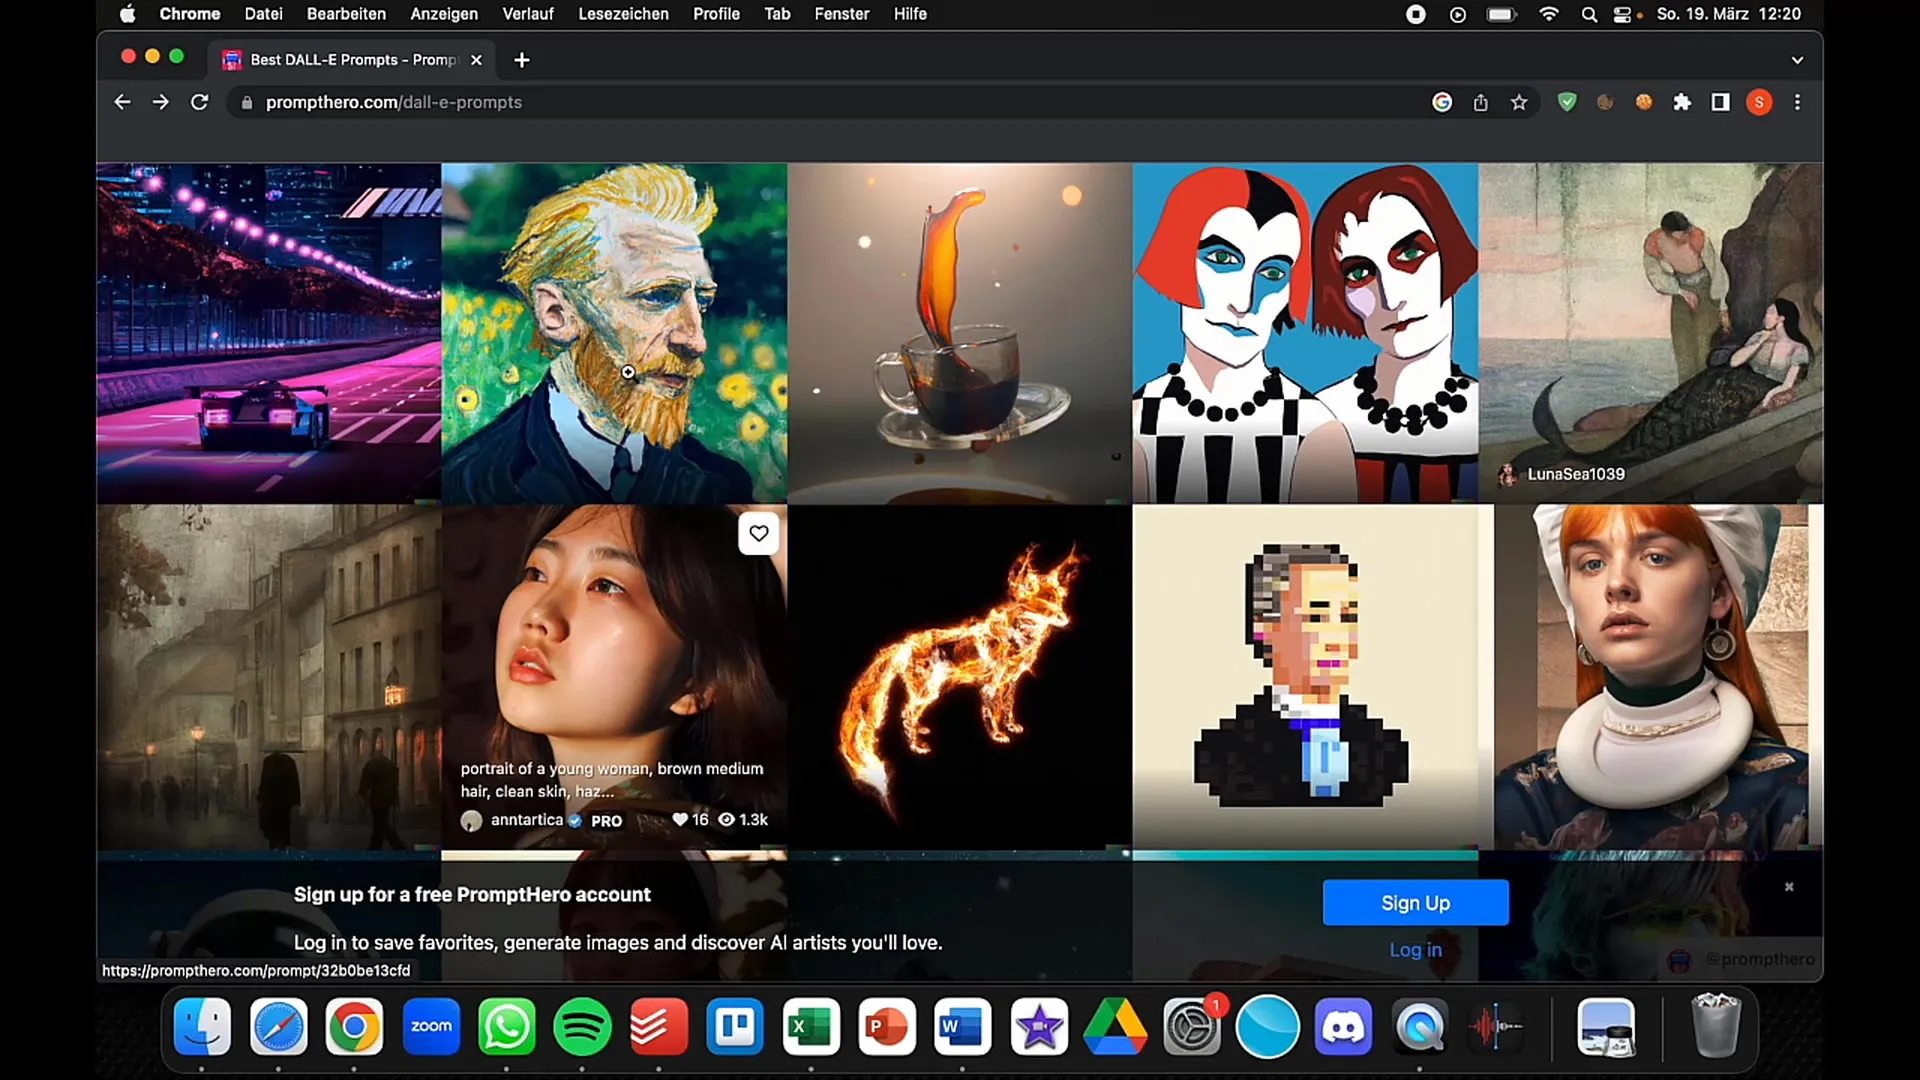Like the young woman portrait with heart icon
The width and height of the screenshot is (1920, 1080).
[x=759, y=534]
